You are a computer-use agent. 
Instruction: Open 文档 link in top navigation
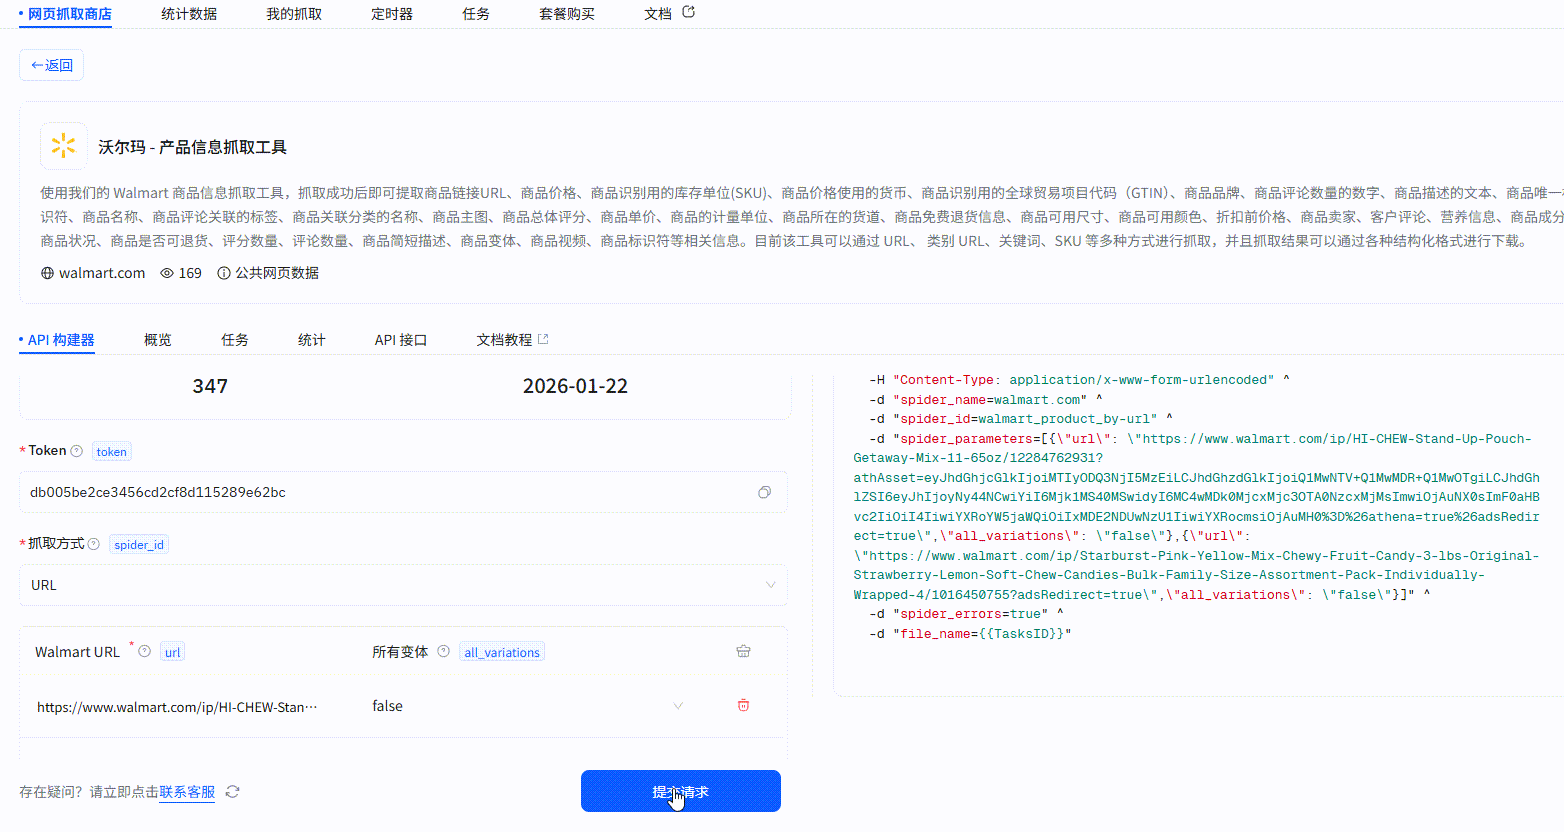pos(658,14)
